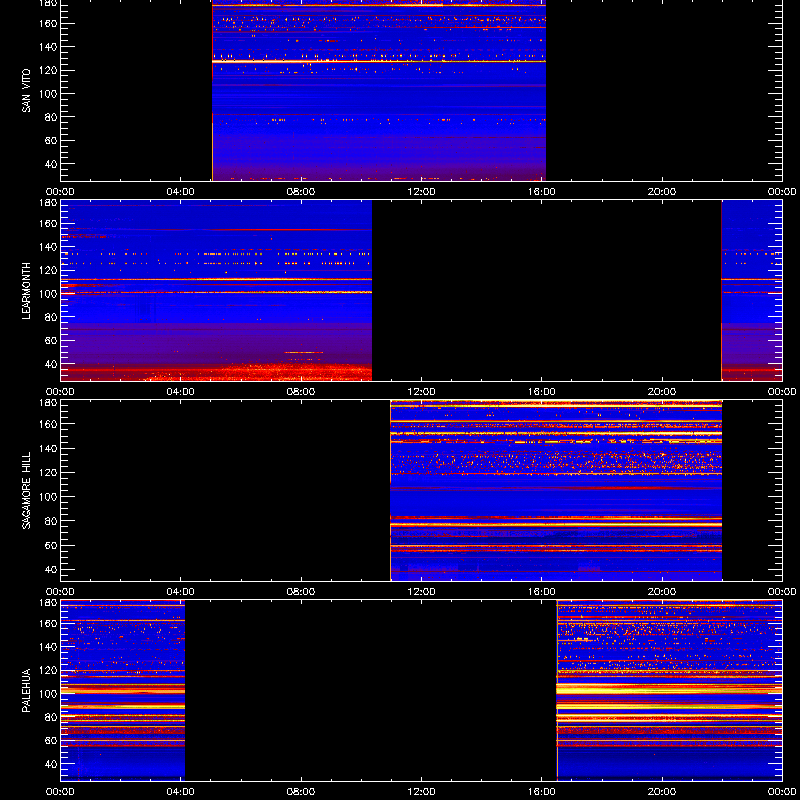800x800 pixels.
Task: Select Learmonth spectrogram block after 22:00
Action: [752, 290]
